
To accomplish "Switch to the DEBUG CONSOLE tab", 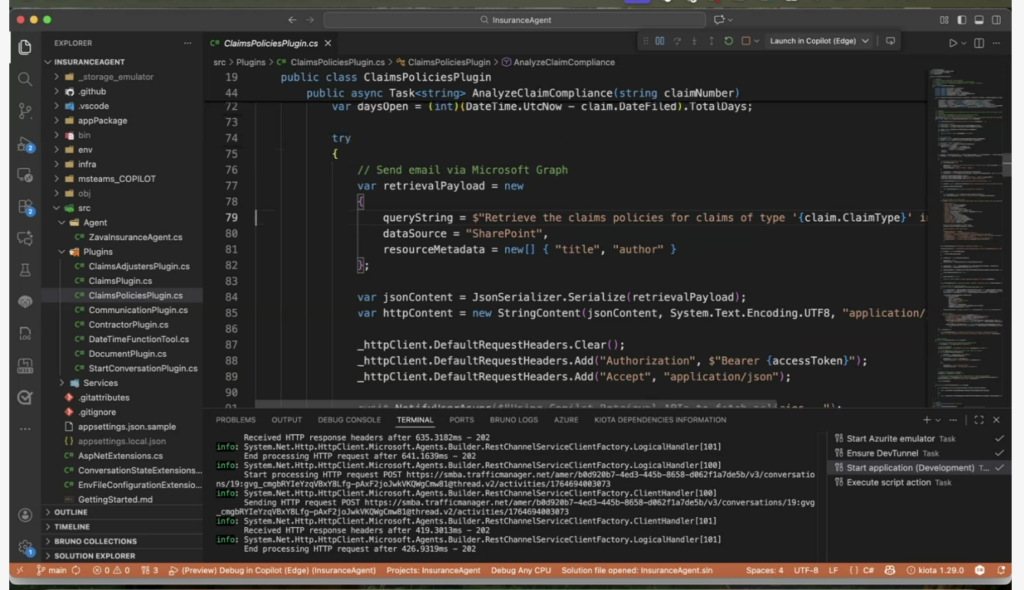I will click(x=349, y=420).
